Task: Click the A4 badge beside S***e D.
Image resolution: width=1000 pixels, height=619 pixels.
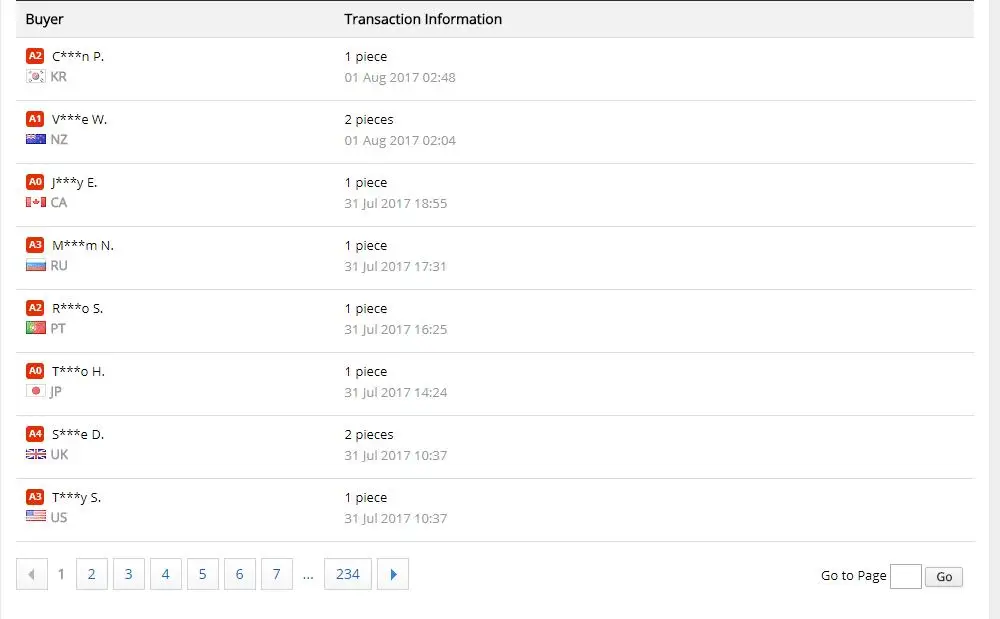Action: pos(35,434)
